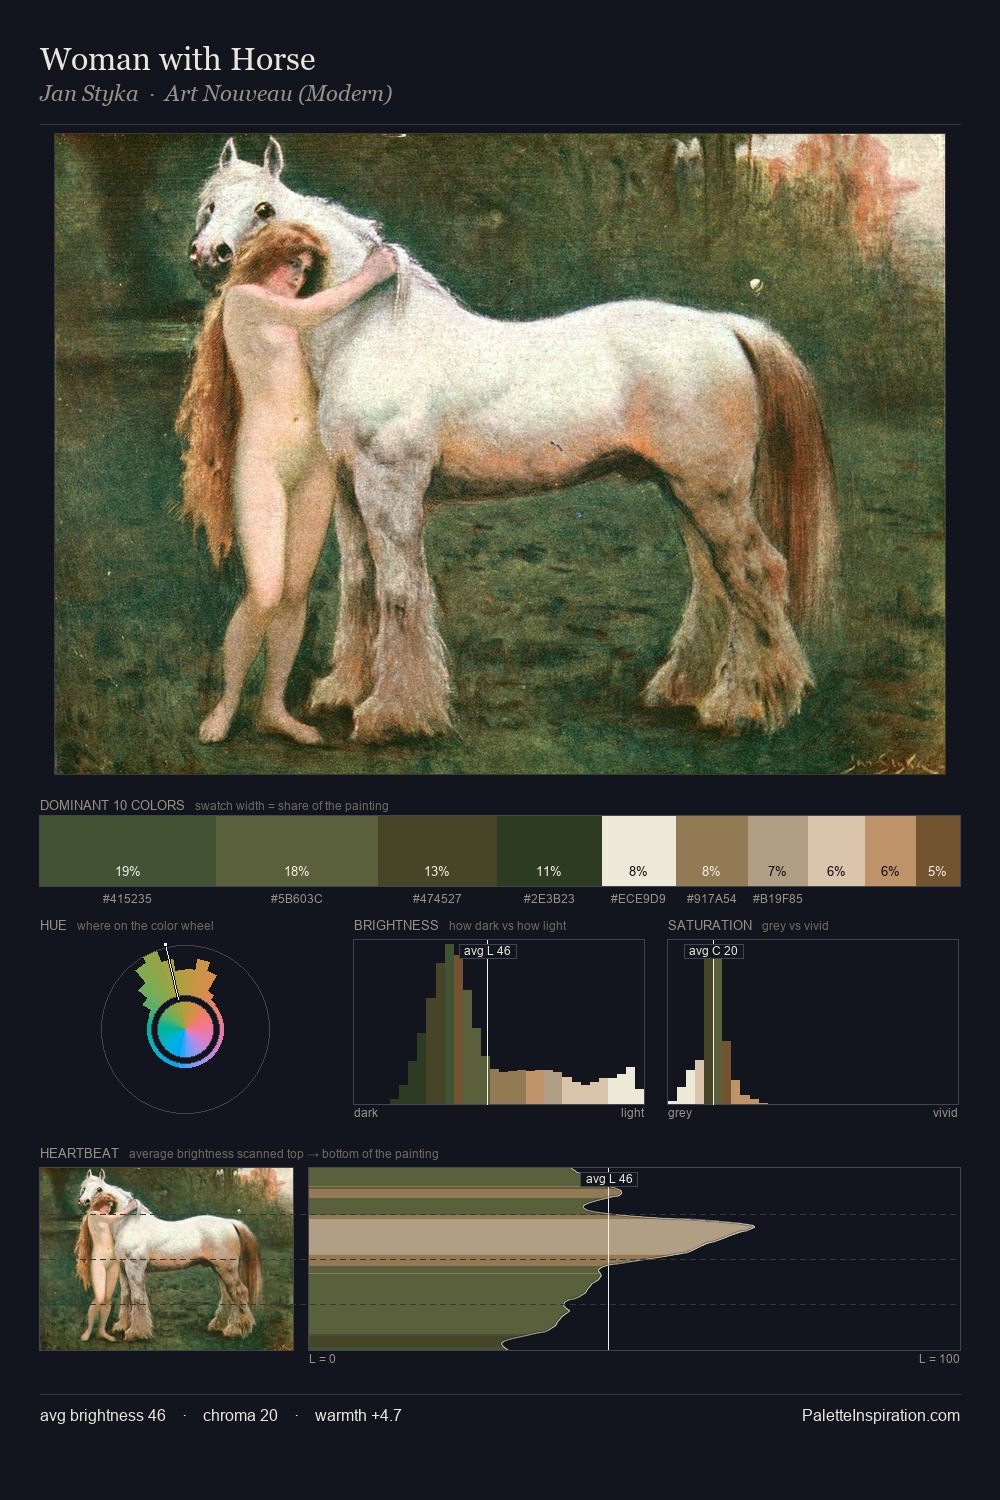Viewport: 1000px width, 1500px height.
Task: Click the DOMINANT 10 COLORS heading
Action: [x=112, y=805]
